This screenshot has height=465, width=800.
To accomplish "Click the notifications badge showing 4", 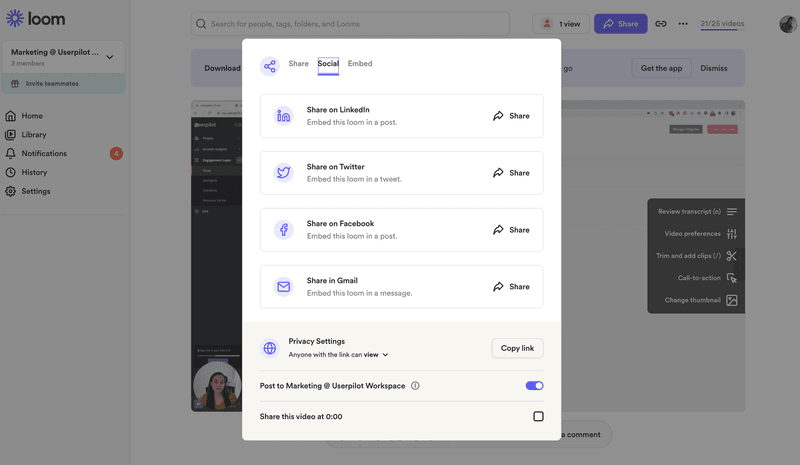I will [116, 154].
